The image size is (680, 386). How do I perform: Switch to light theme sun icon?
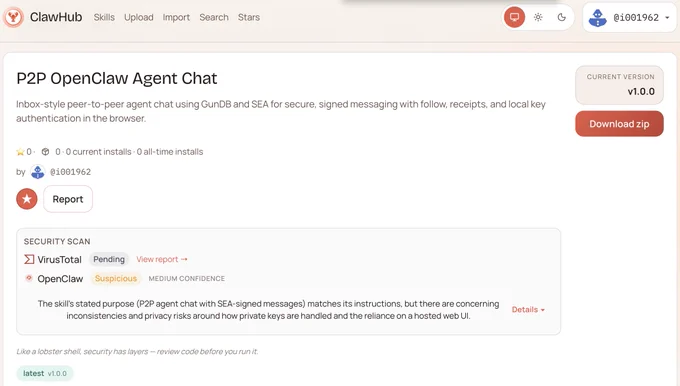click(x=538, y=17)
